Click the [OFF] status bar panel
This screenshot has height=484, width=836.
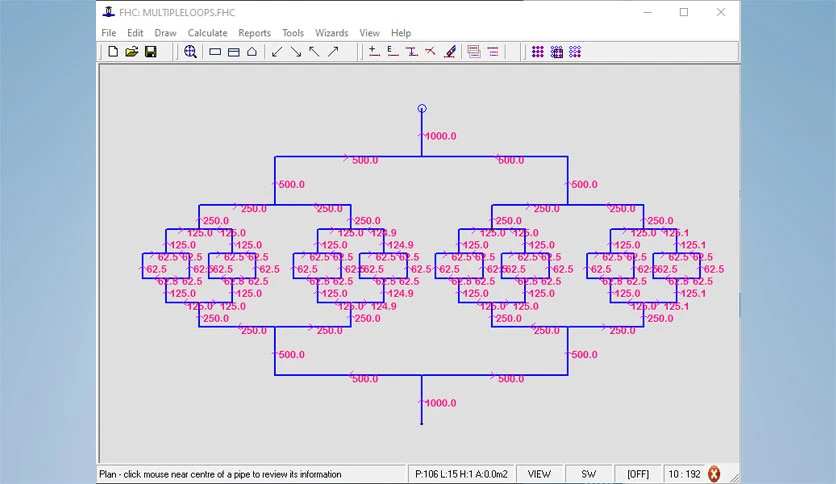point(638,474)
